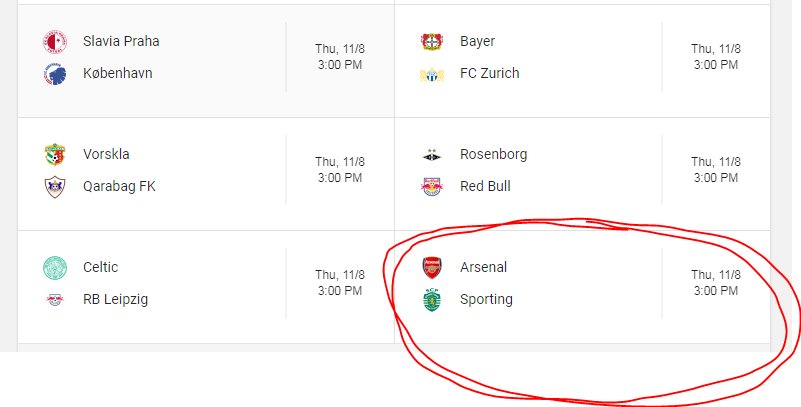This screenshot has height=407, width=801.
Task: Click the FC Zurich logo
Action: coord(432,75)
